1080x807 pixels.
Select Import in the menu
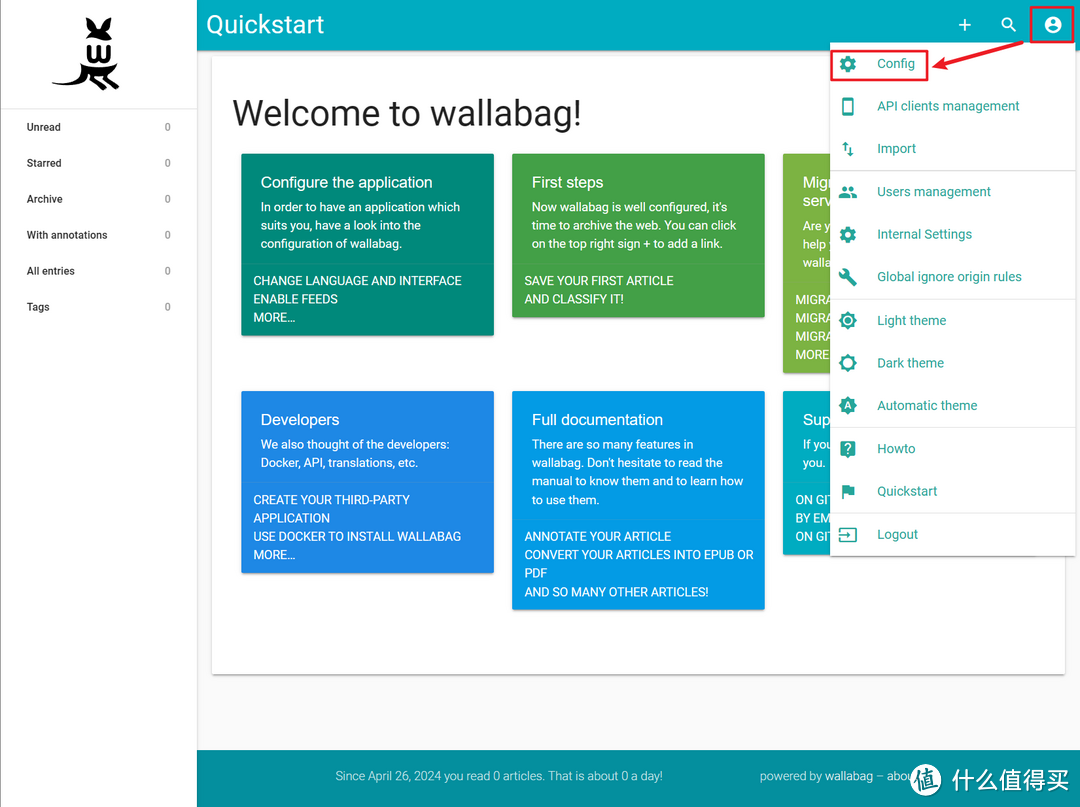click(896, 149)
